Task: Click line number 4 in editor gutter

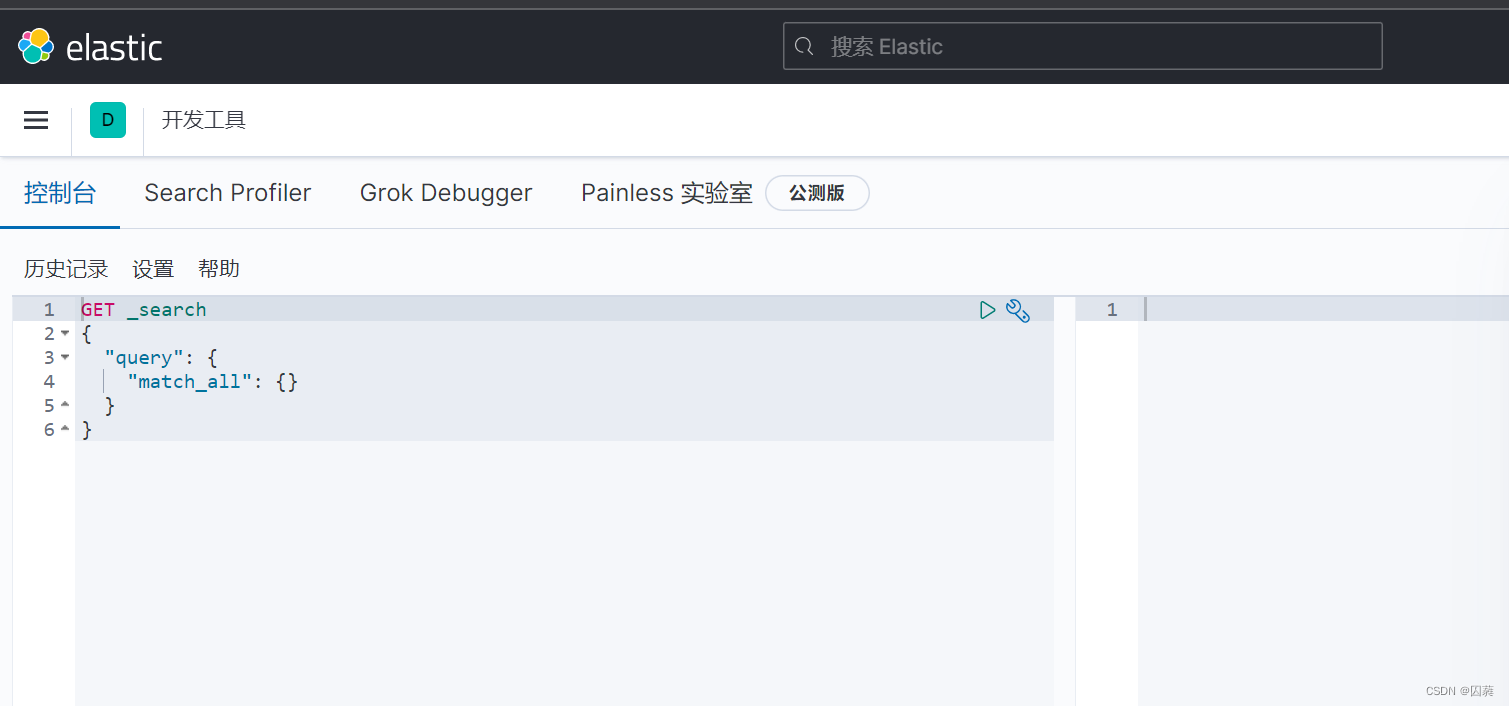Action: pos(49,381)
